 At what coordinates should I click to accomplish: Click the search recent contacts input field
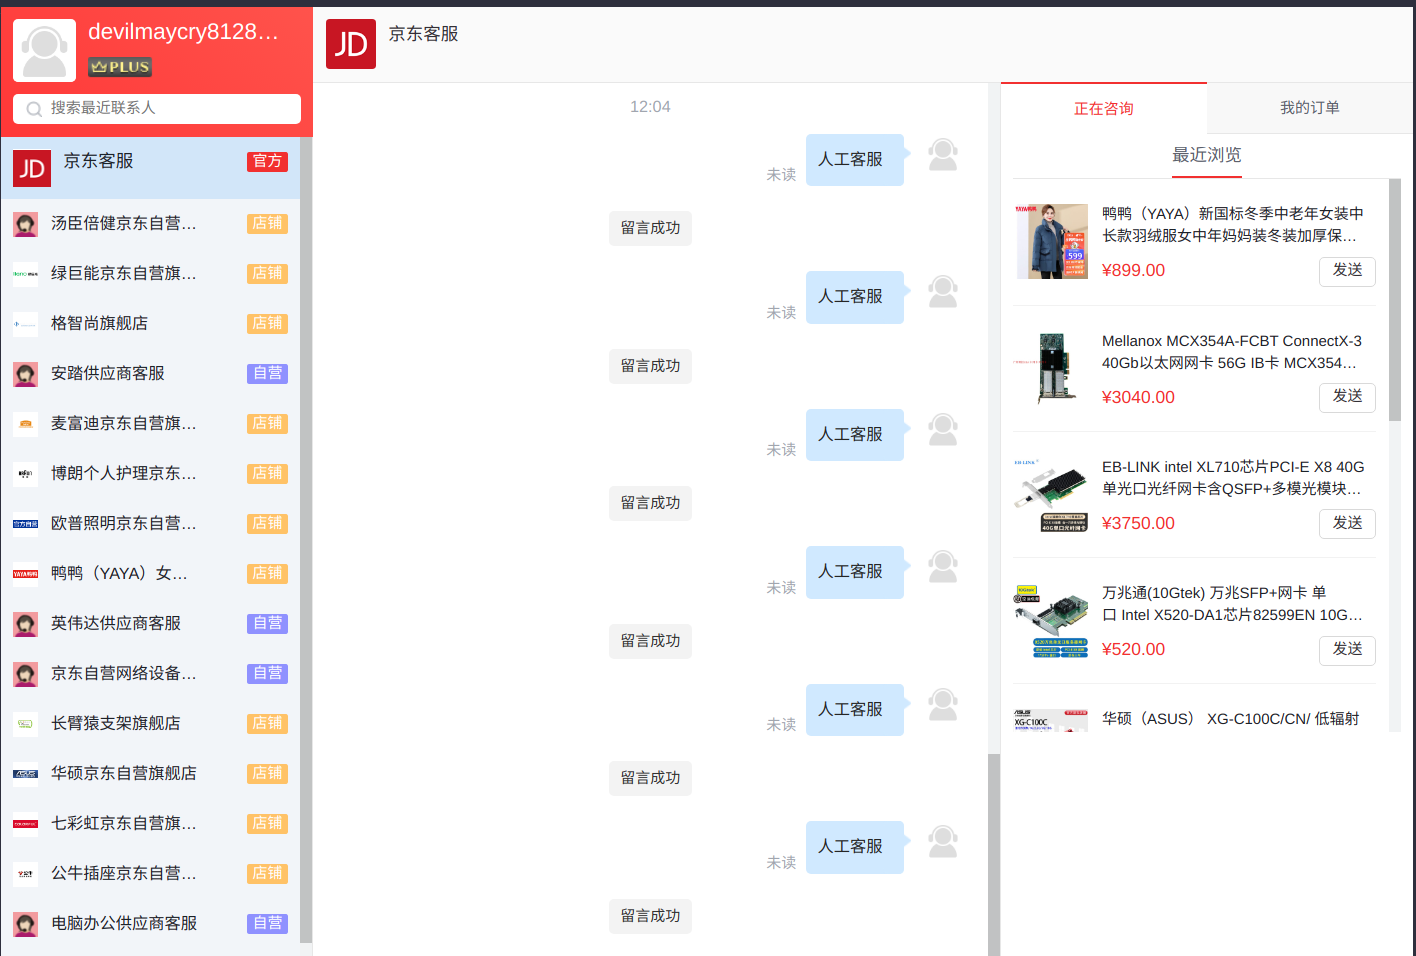click(157, 109)
